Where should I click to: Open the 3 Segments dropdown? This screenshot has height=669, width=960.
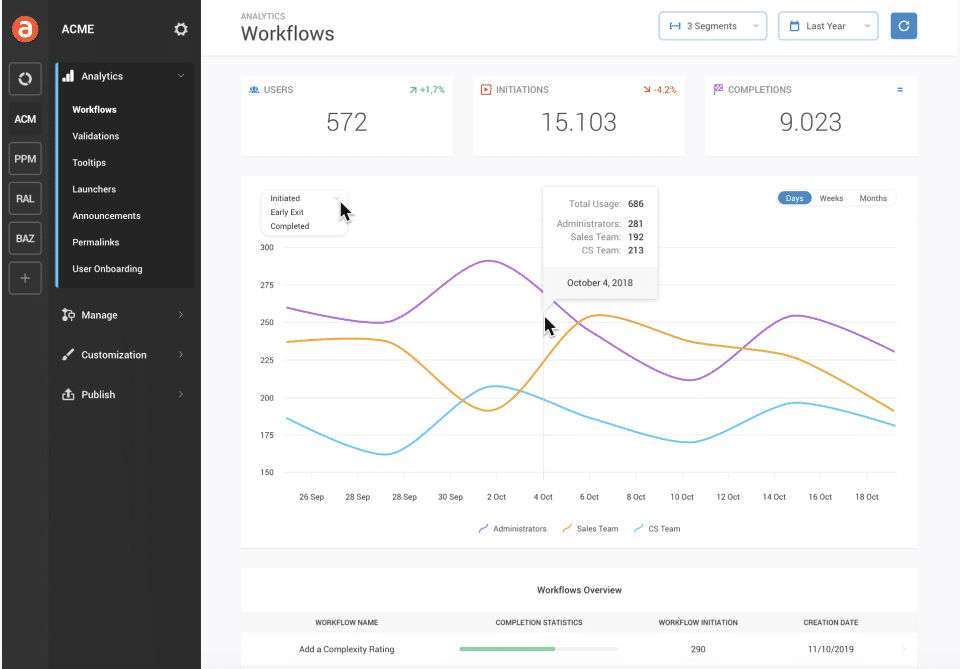click(712, 26)
